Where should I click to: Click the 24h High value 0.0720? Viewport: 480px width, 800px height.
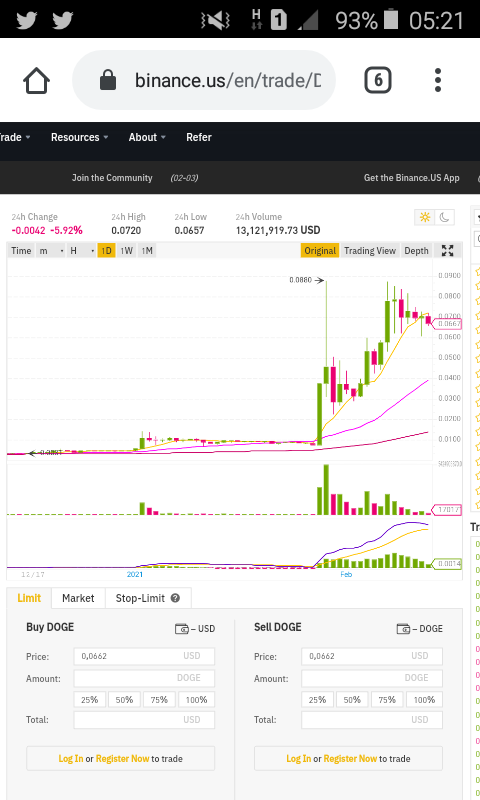point(126,230)
